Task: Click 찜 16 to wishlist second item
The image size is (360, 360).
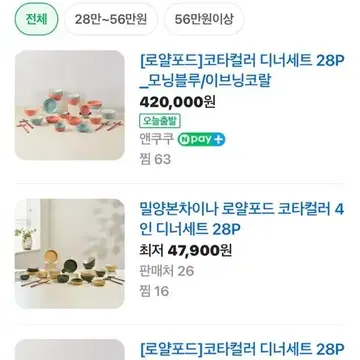Action: click(x=154, y=291)
